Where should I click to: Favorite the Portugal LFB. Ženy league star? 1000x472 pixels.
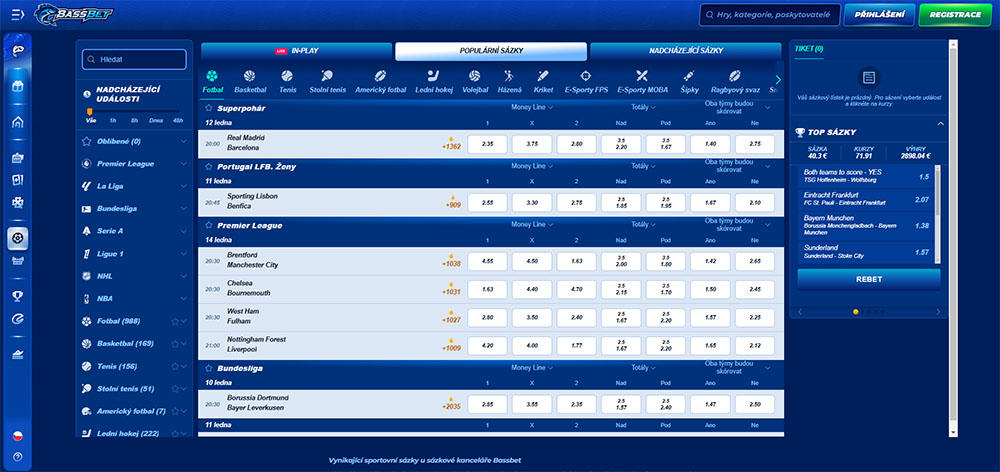[209, 166]
